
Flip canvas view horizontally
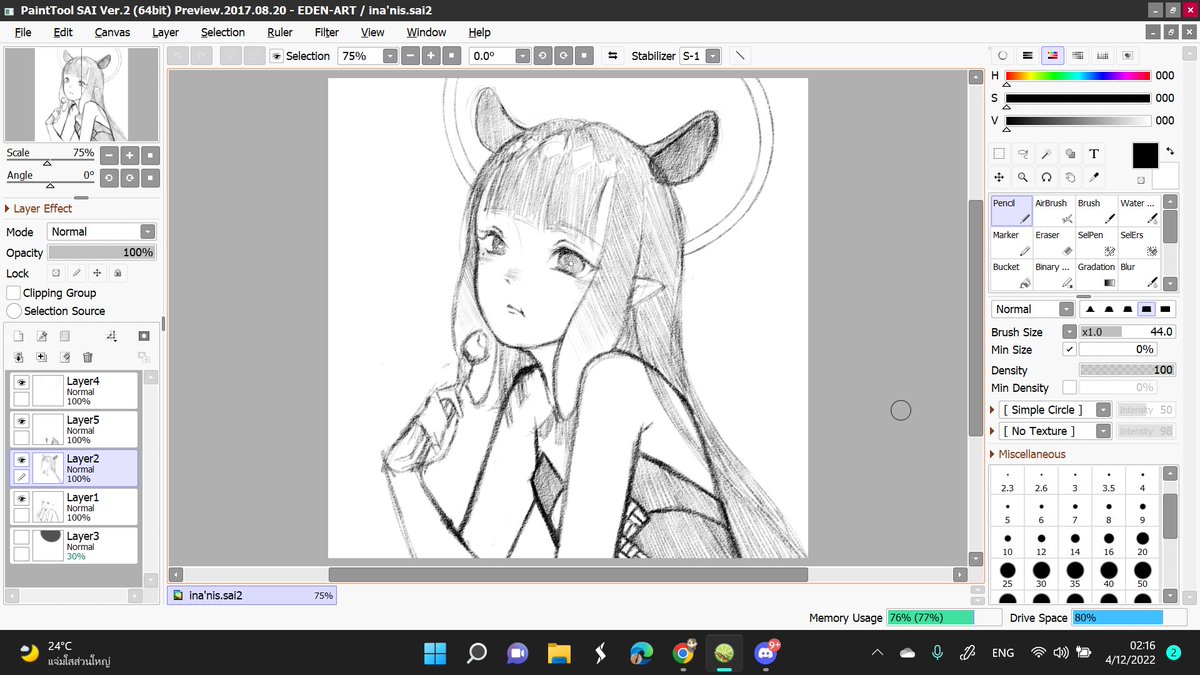coord(613,56)
